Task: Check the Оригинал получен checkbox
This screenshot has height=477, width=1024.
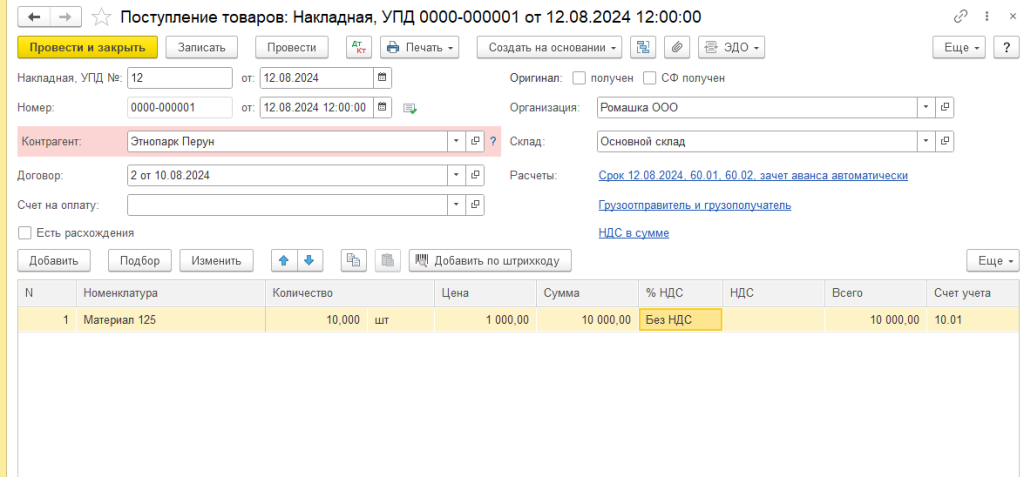Action: coord(579,78)
